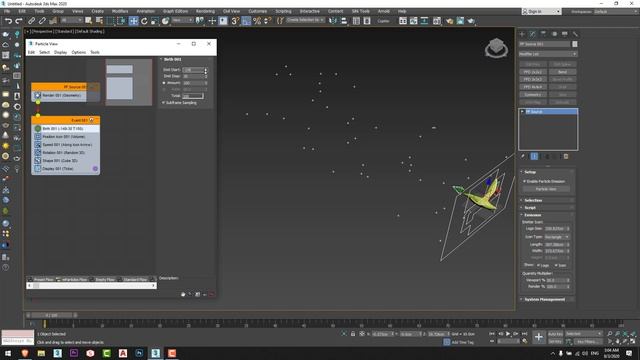Activate the Select and Move tool
This screenshot has width=640, height=360.
pos(133,21)
